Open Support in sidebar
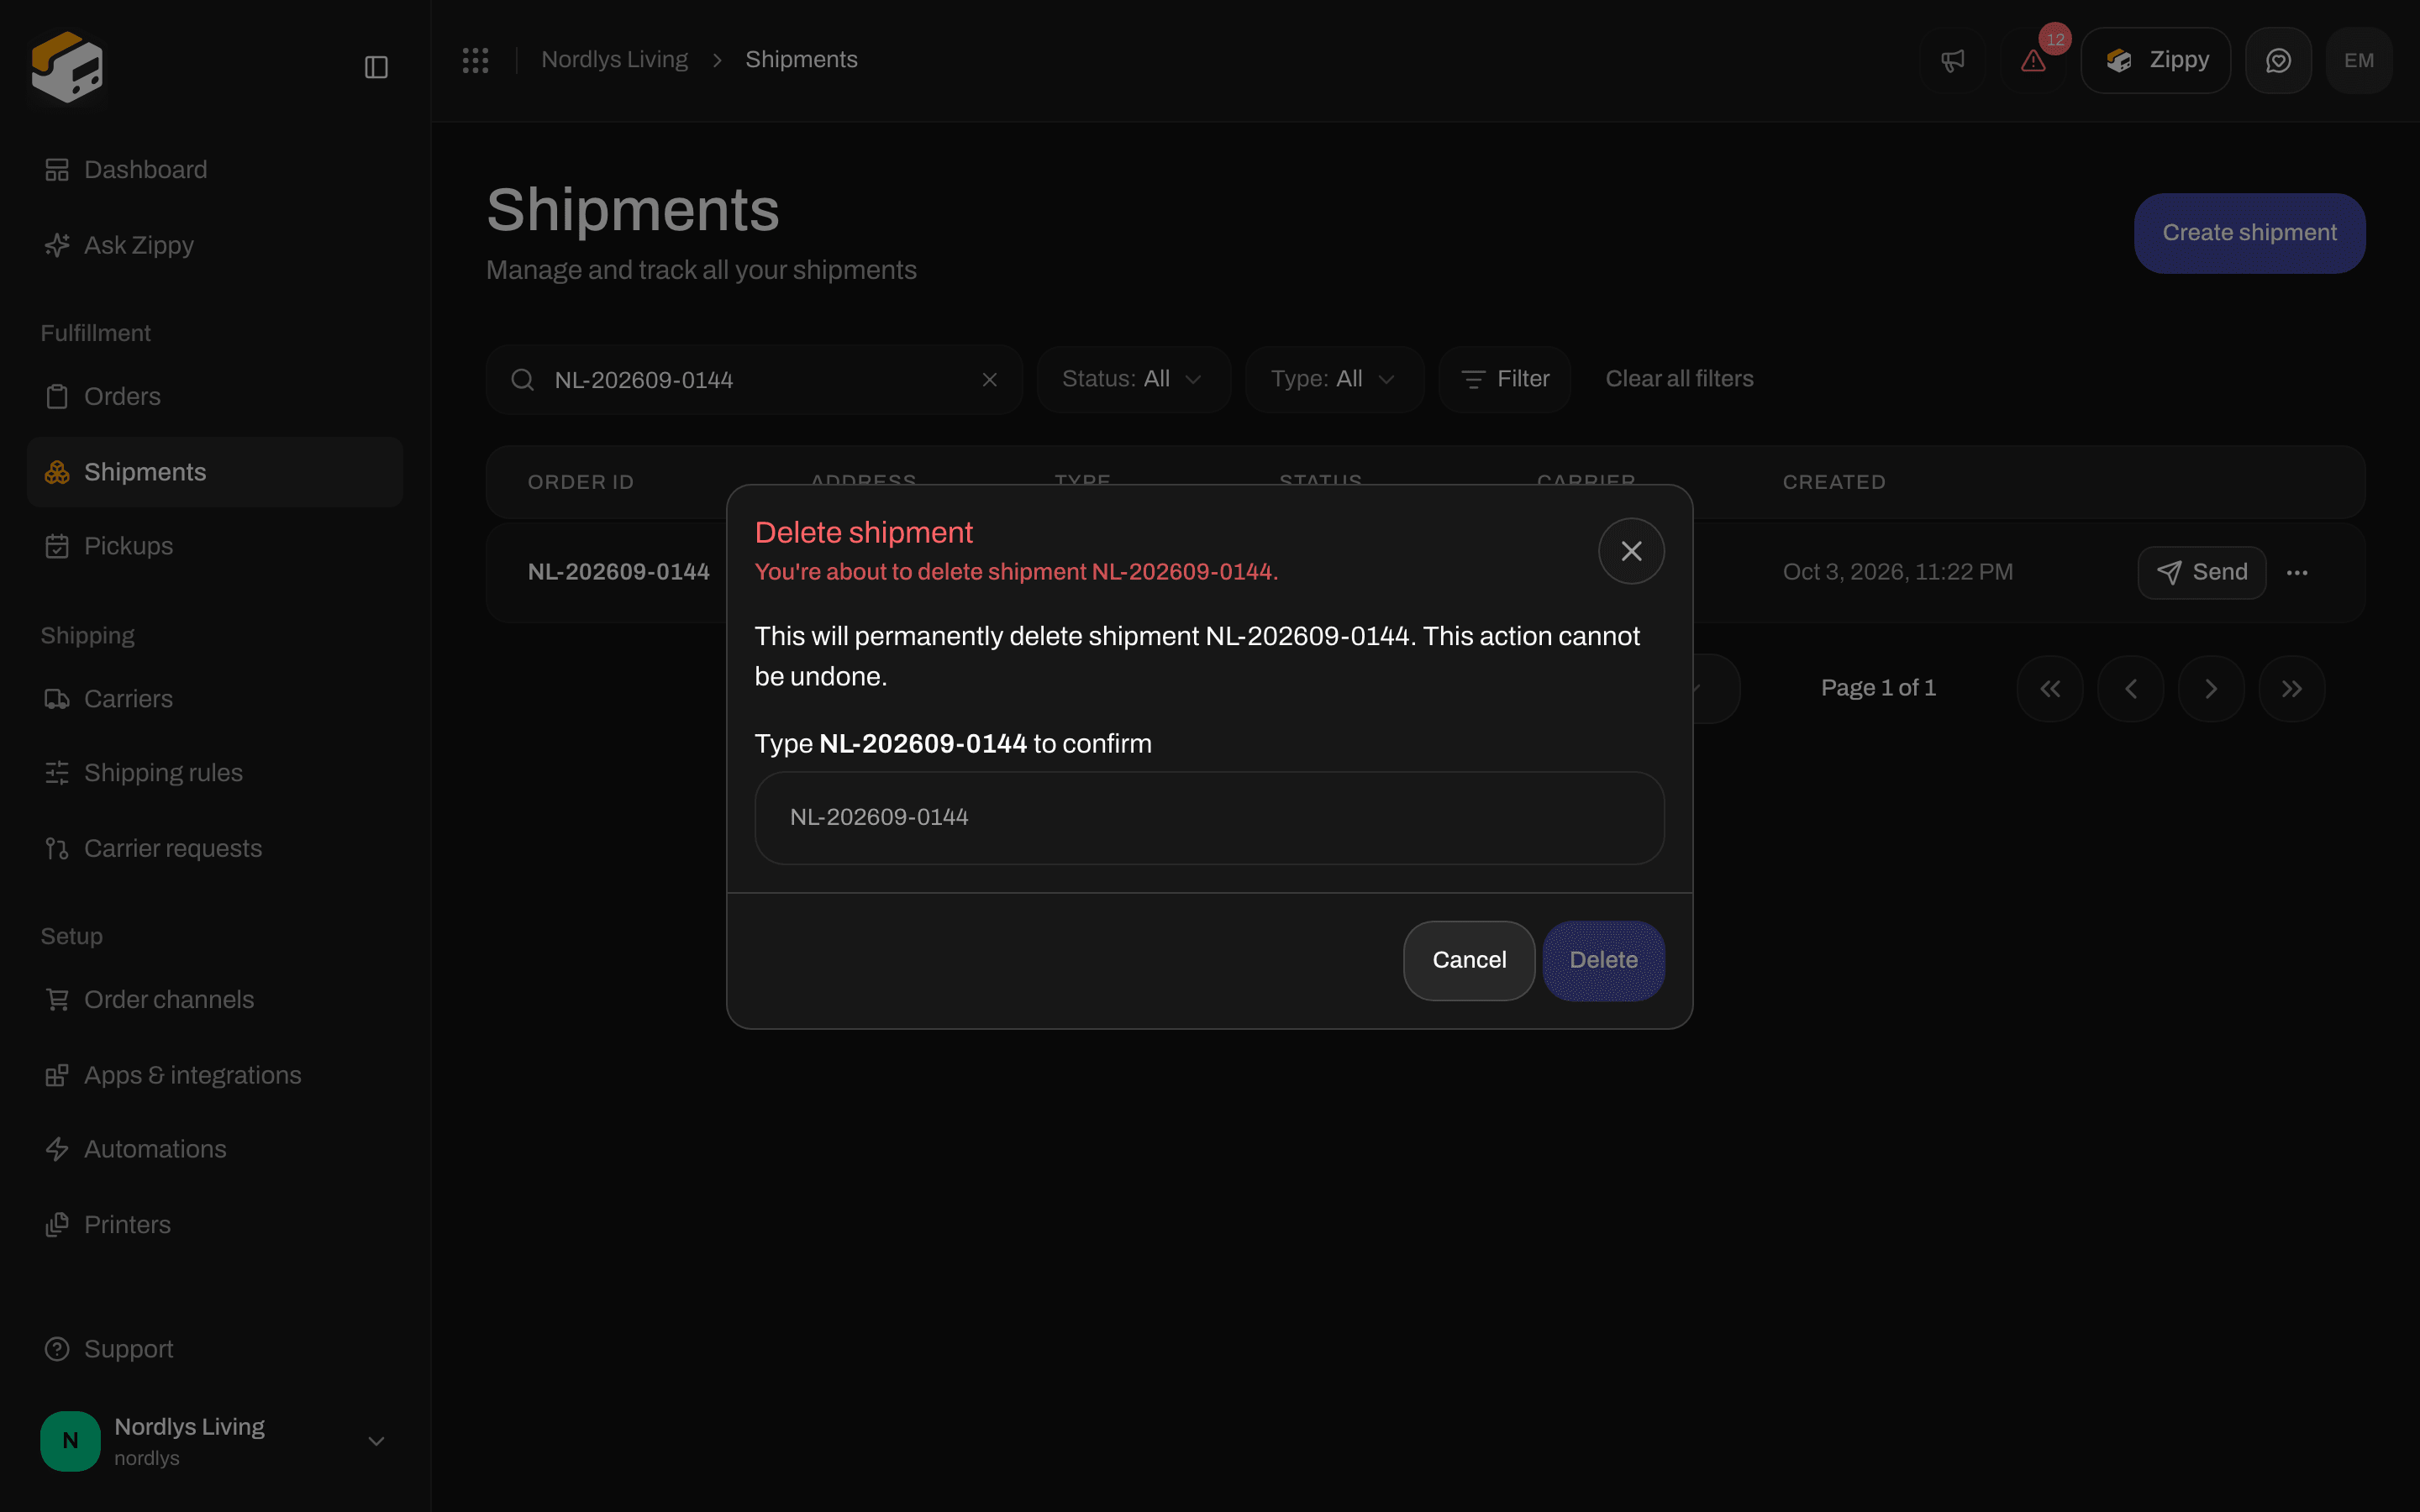 click(x=215, y=1349)
